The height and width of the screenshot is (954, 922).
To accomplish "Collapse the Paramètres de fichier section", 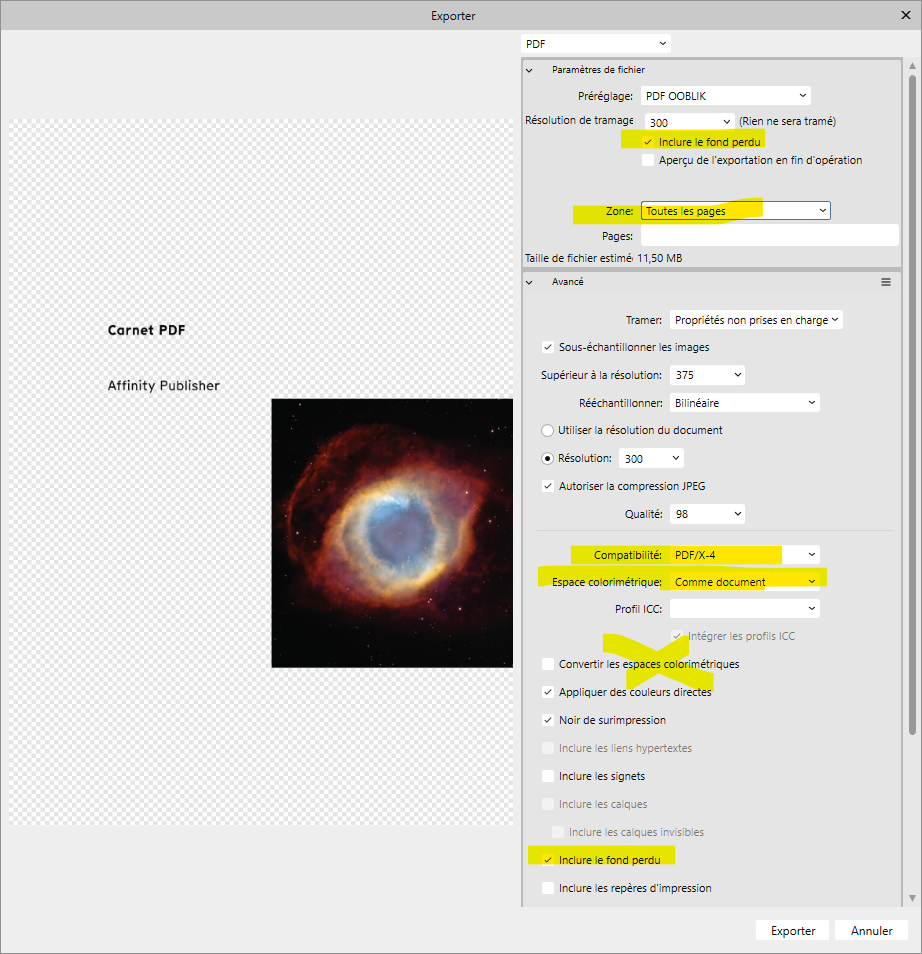I will [530, 70].
